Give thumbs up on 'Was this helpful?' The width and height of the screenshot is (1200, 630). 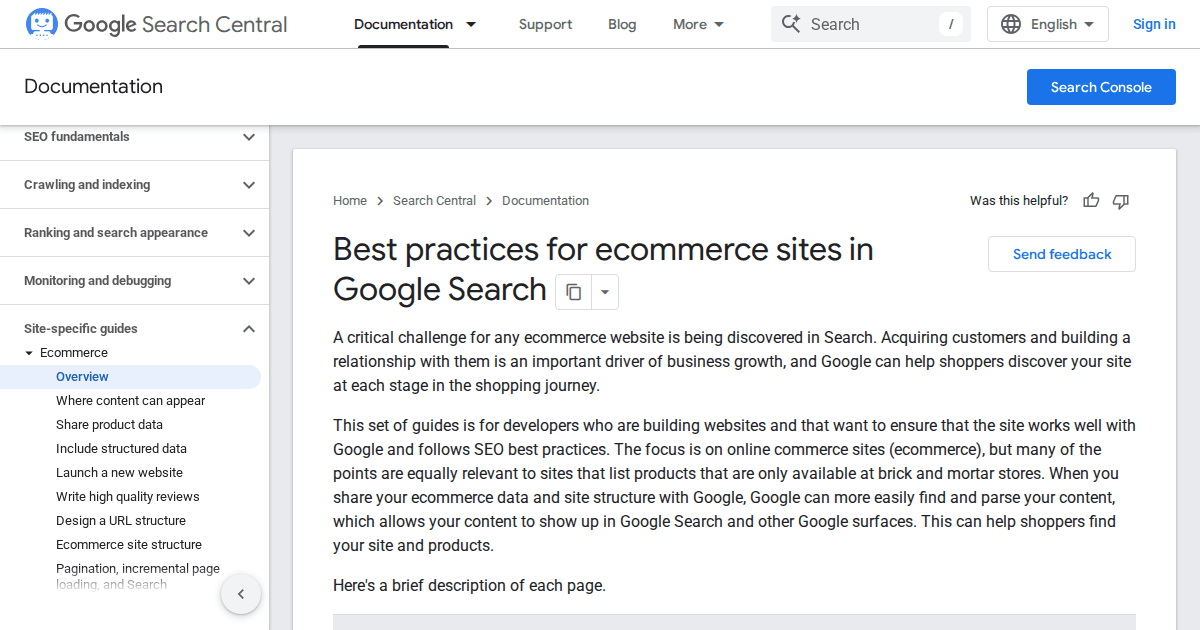pos(1090,200)
